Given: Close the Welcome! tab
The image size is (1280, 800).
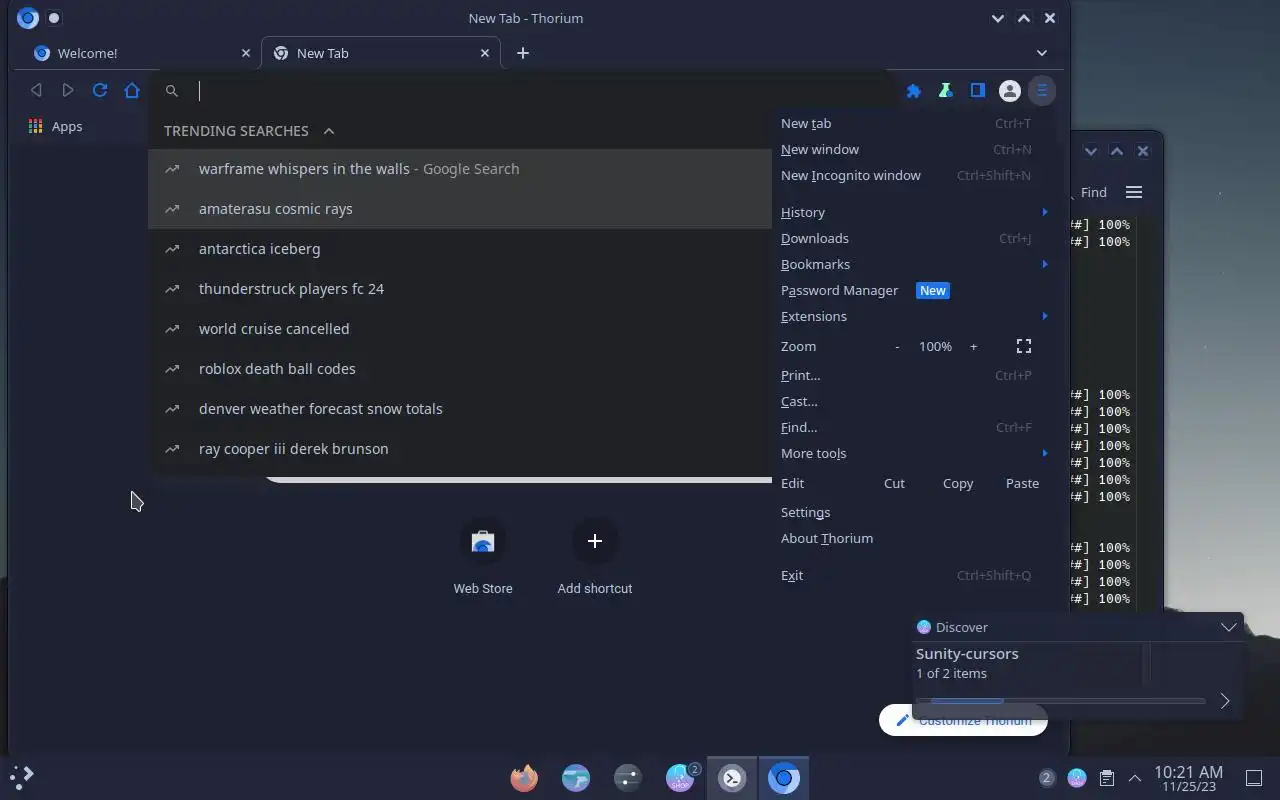Looking at the screenshot, I should tap(246, 53).
